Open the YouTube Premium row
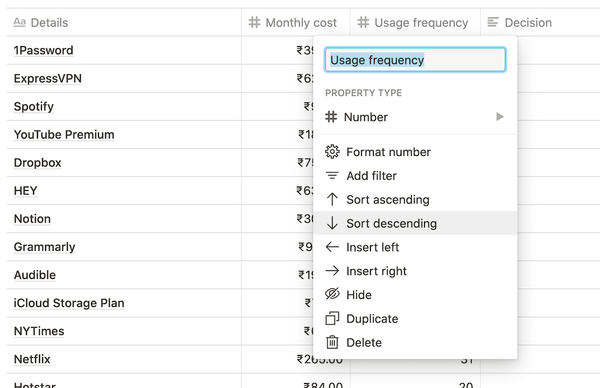The image size is (600, 388). point(64,135)
